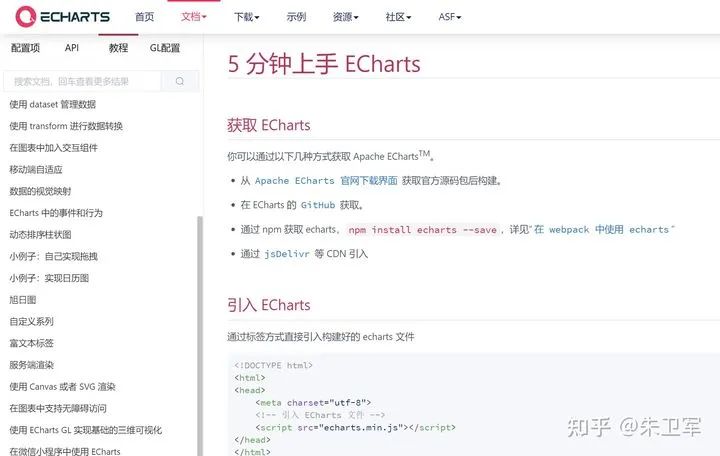
Task: Open 自定义系列 tutorial
Action: click(x=32, y=321)
